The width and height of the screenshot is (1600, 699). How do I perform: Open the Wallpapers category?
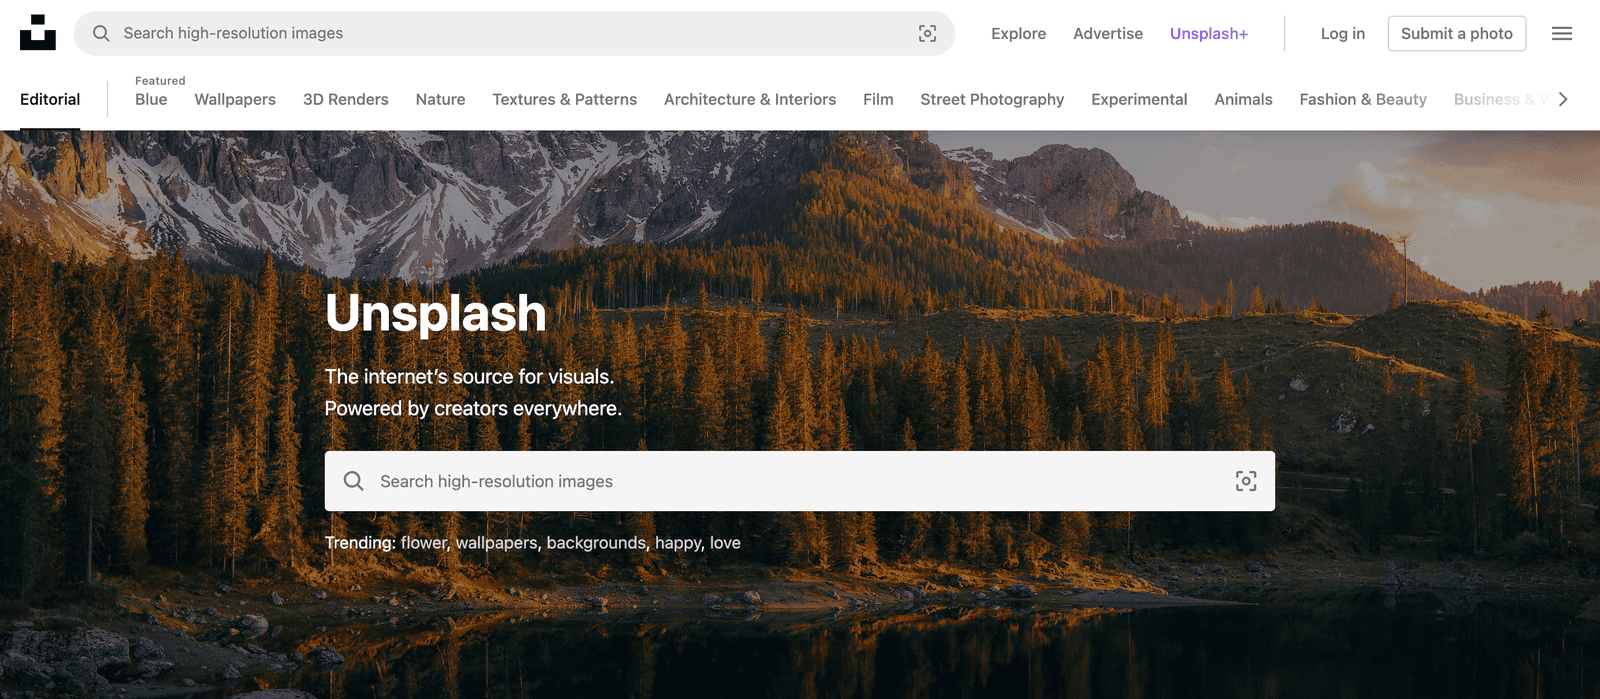(235, 99)
